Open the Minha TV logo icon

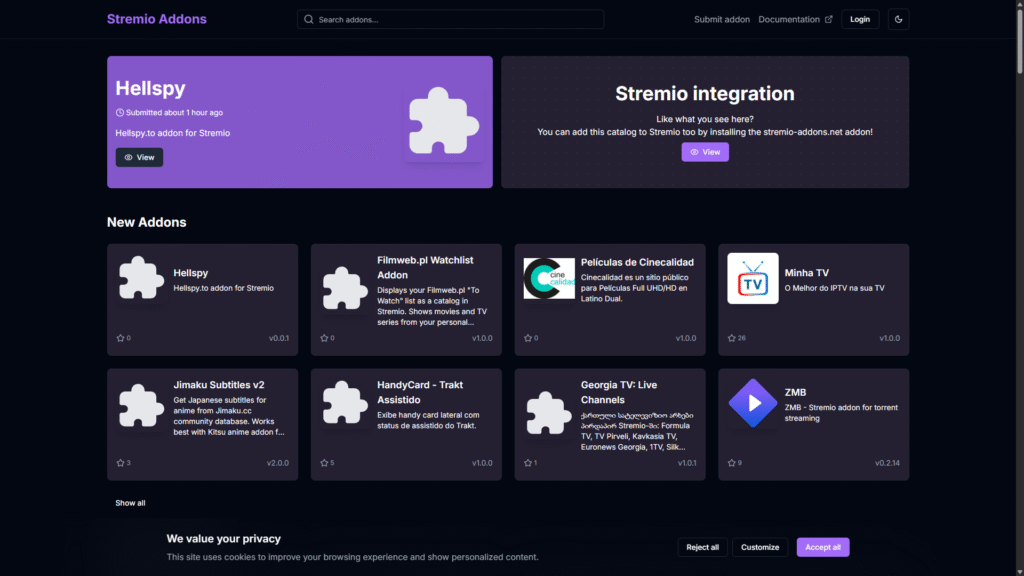[752, 278]
